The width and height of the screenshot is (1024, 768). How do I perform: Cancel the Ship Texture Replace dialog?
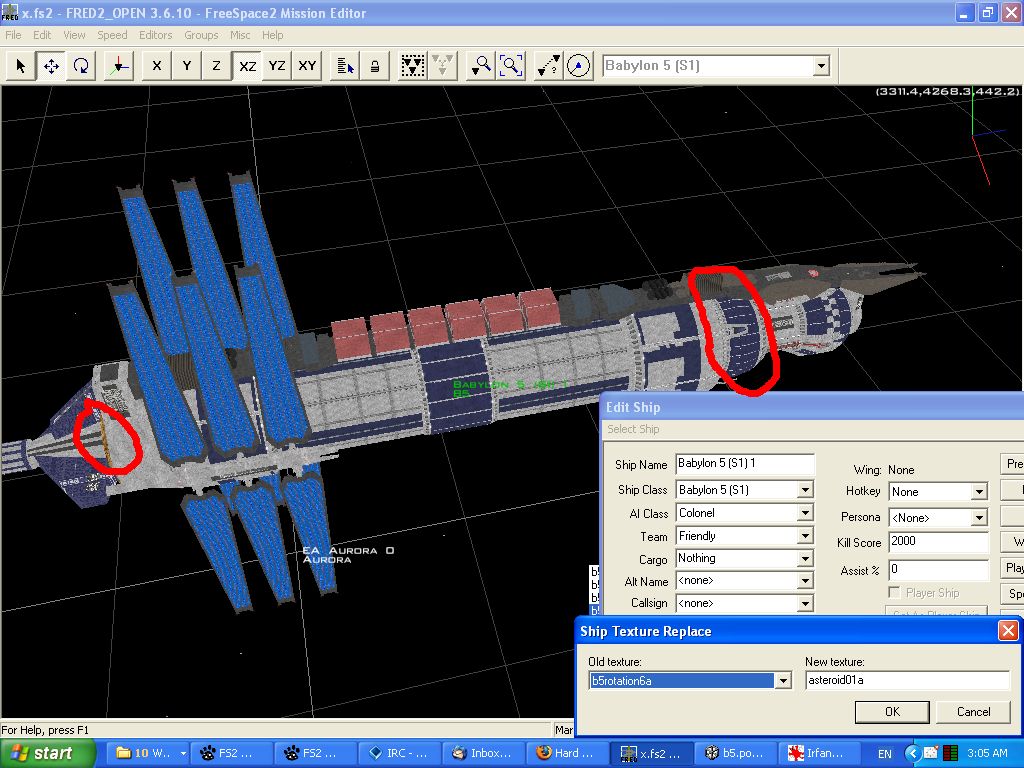(973, 712)
